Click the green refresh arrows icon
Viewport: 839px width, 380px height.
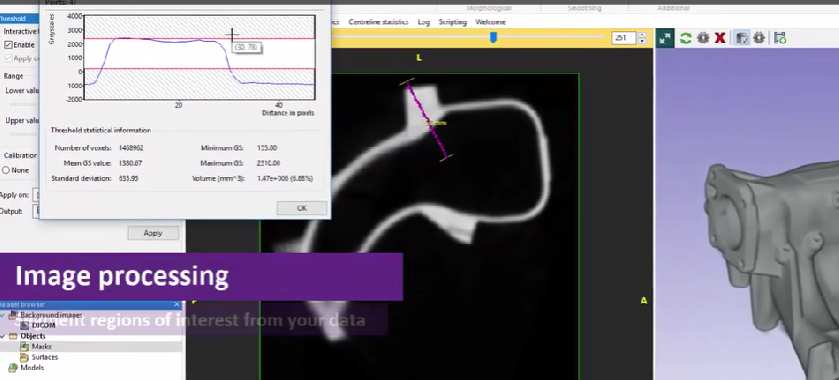coord(685,38)
